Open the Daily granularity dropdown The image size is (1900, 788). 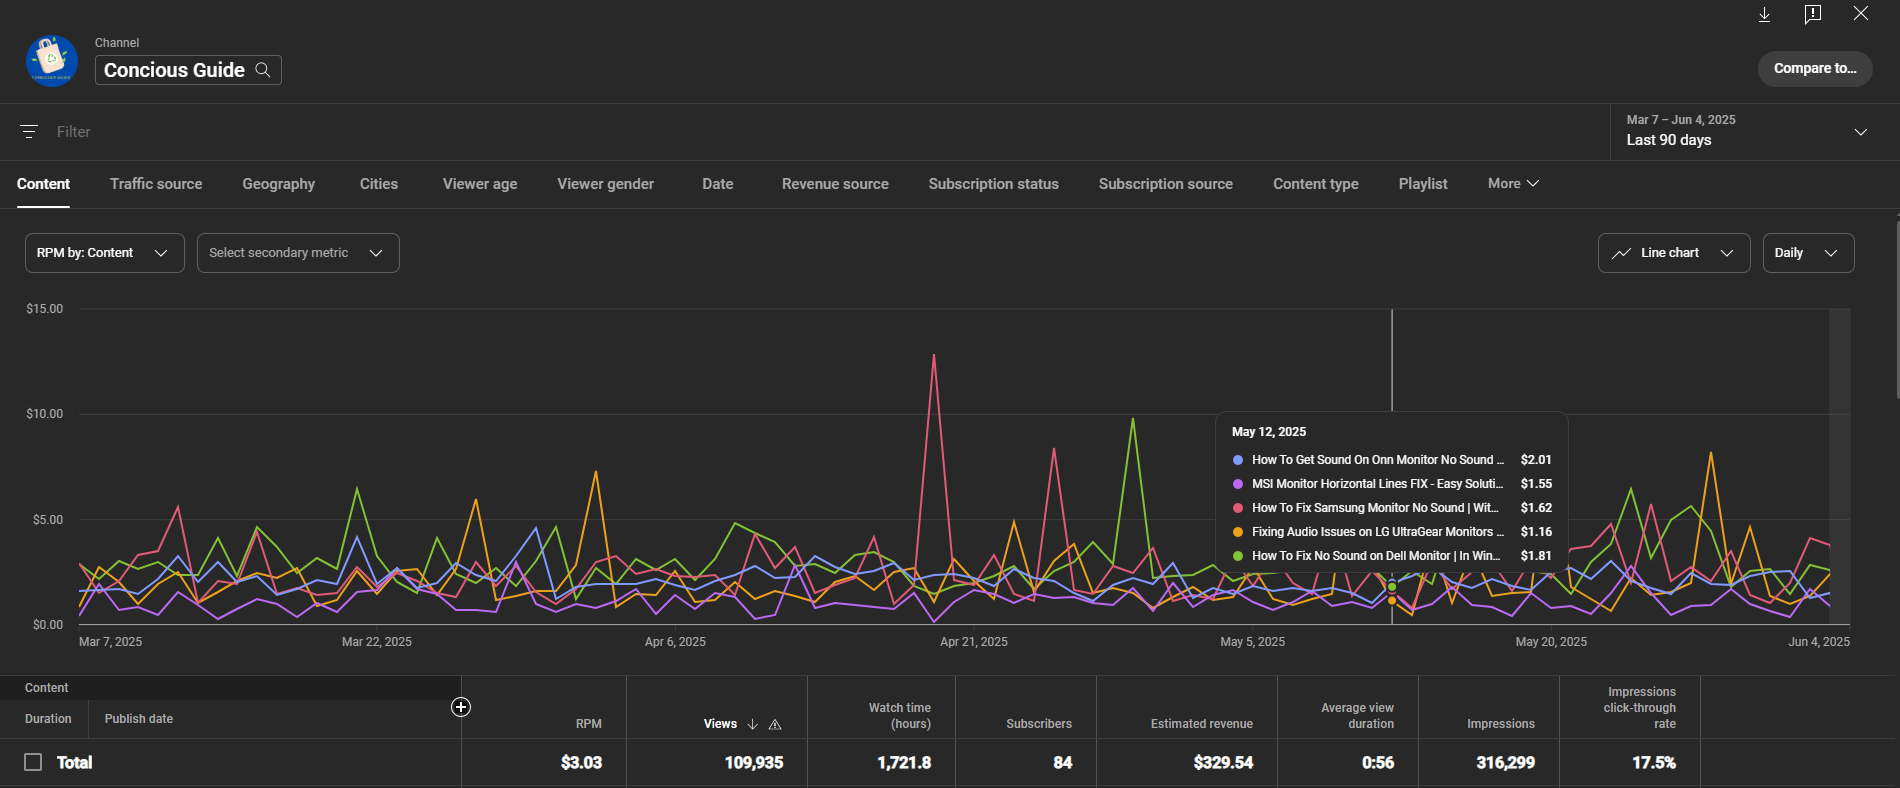(1808, 253)
